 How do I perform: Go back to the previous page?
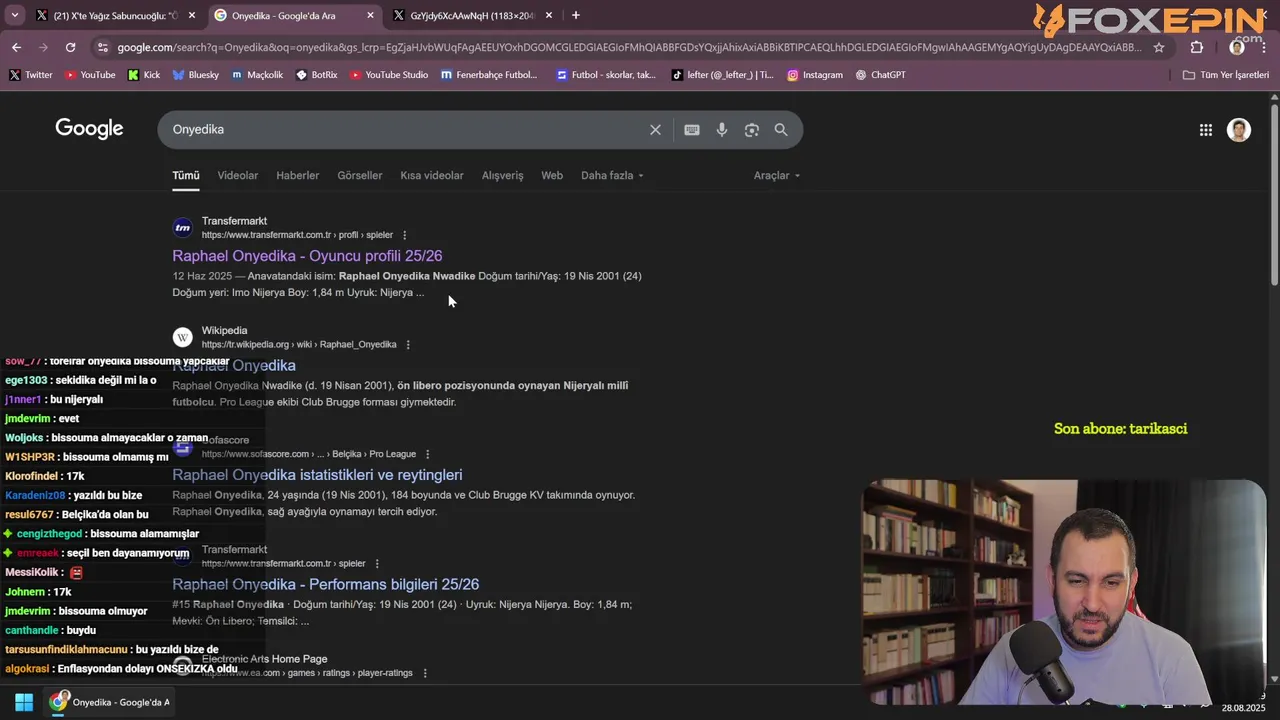[x=16, y=47]
